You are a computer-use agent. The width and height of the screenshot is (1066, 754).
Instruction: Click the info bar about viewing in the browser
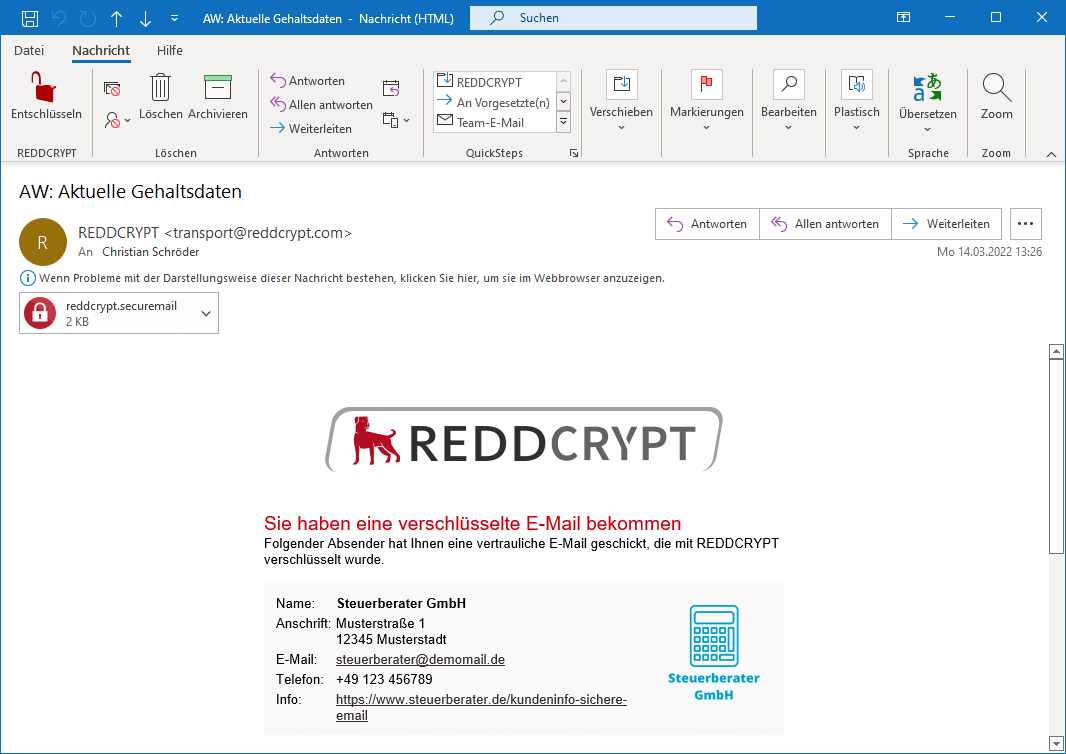[x=343, y=278]
